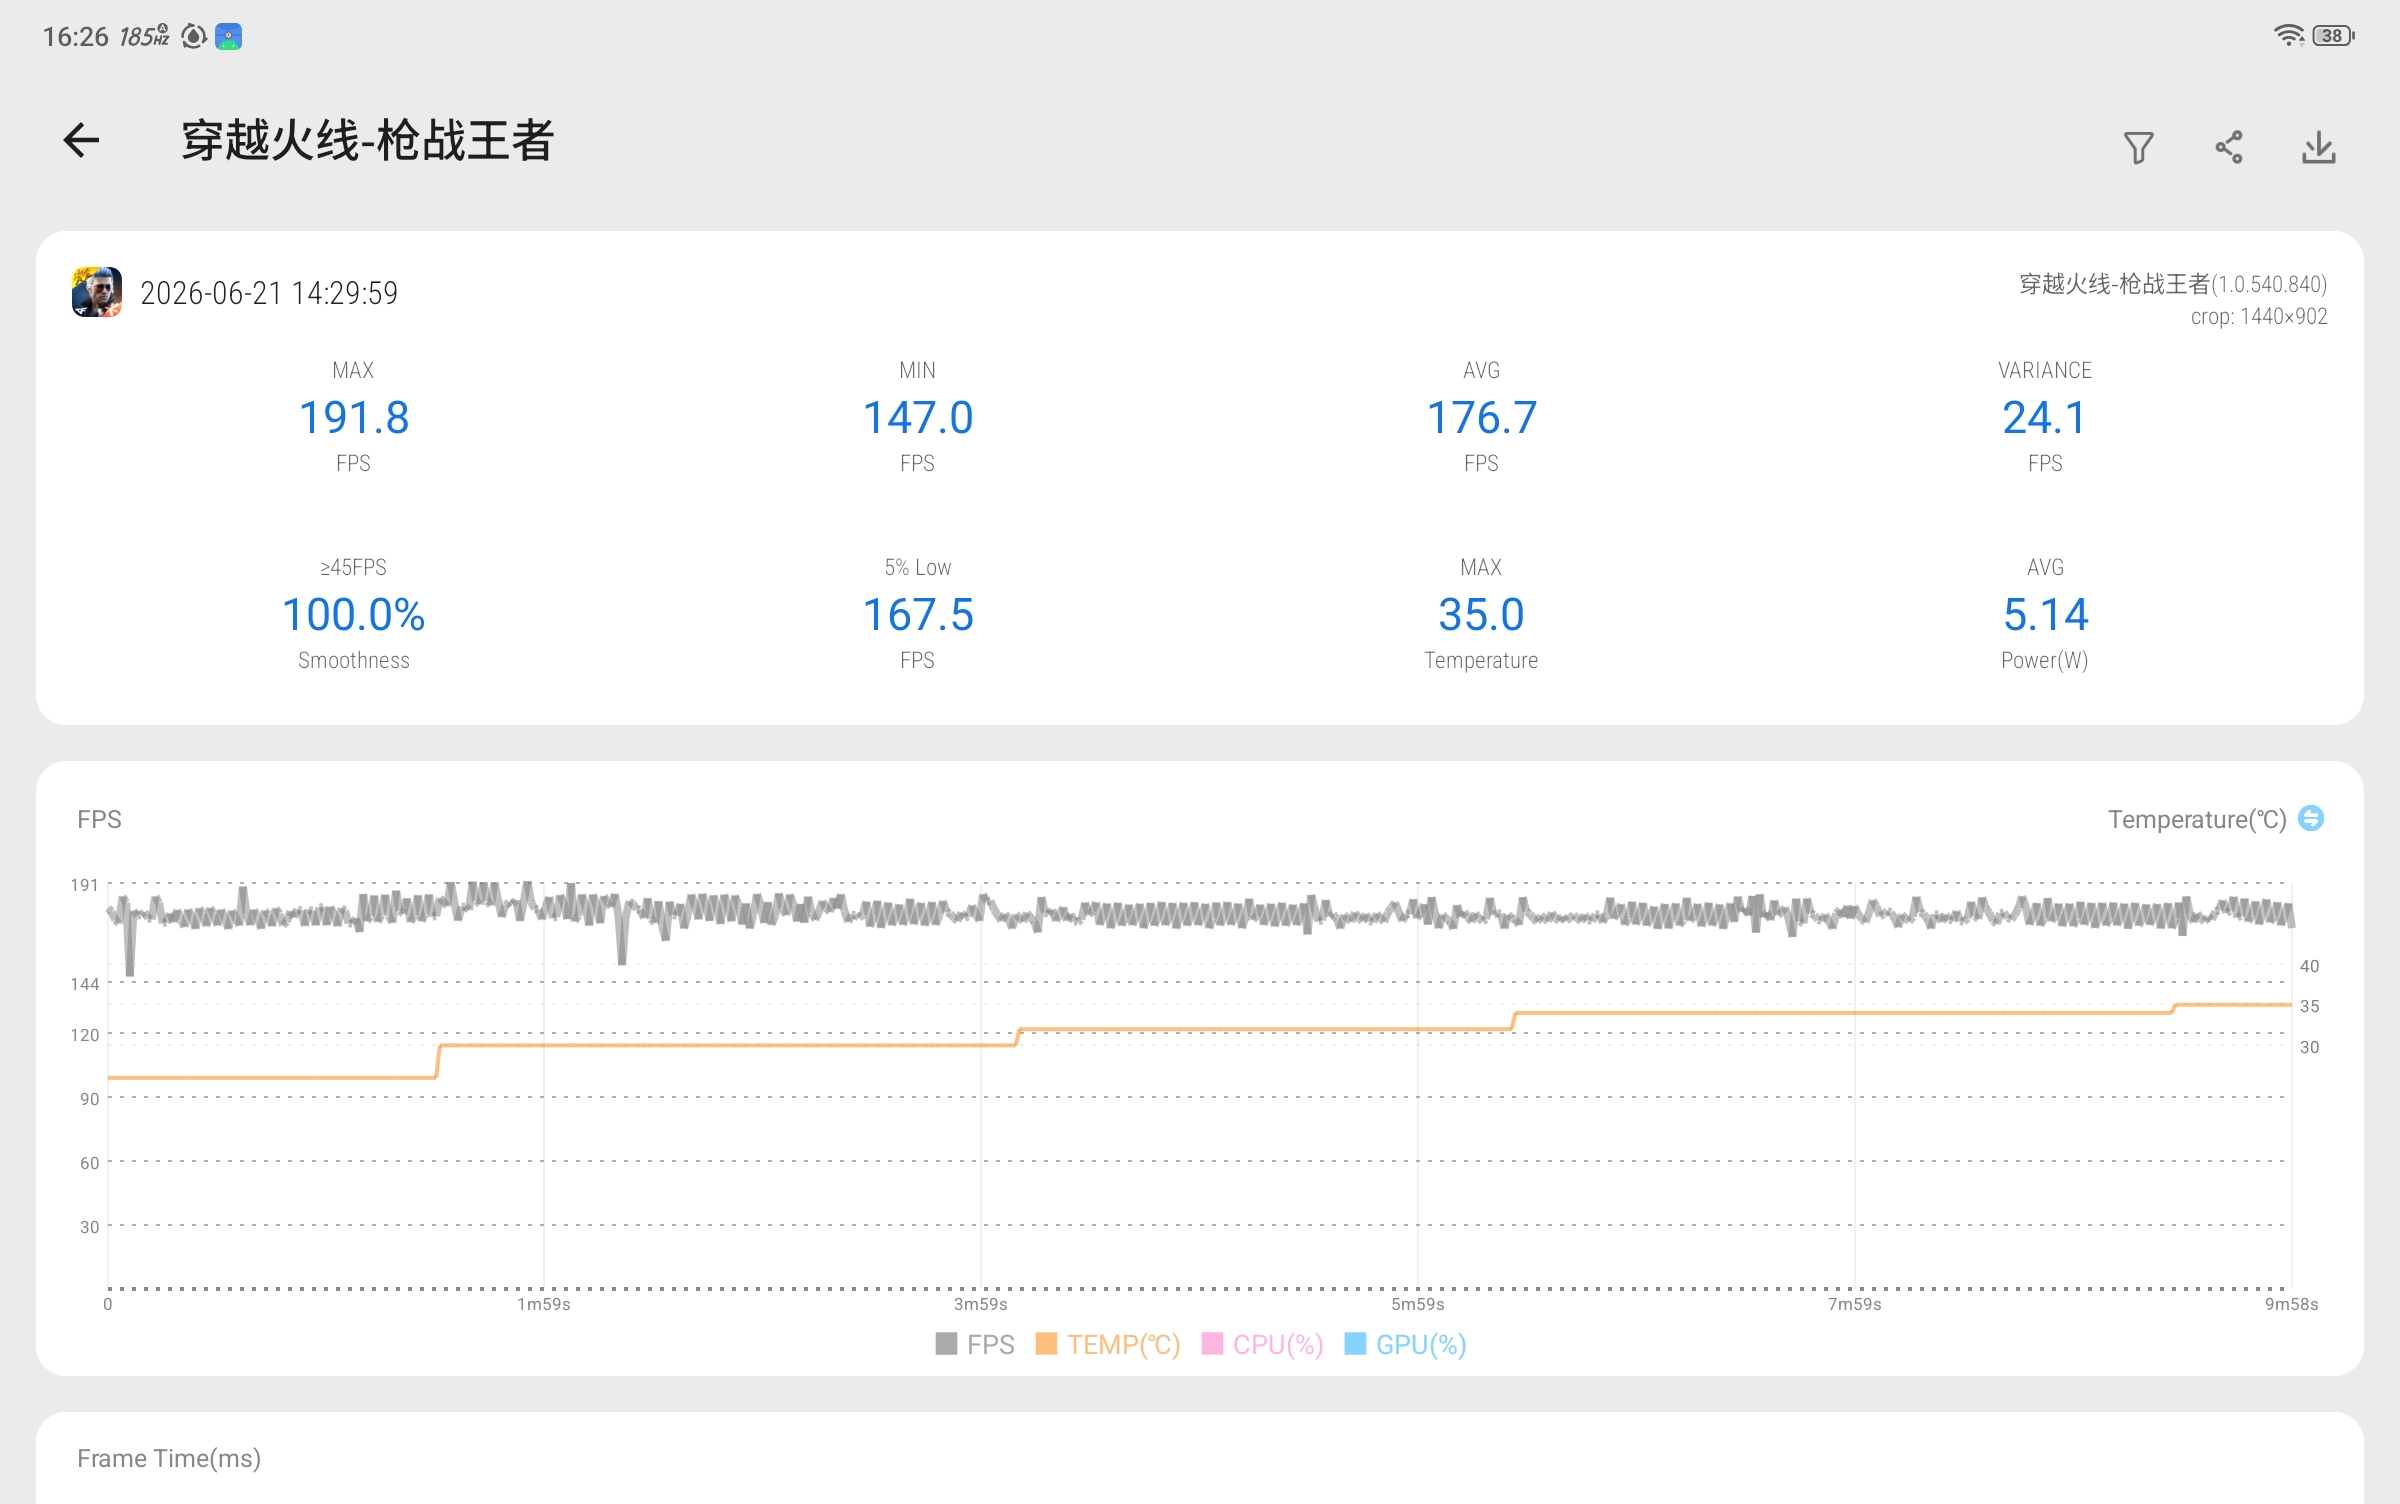
Task: Tap the 185Hz refresh rate indicator
Action: (144, 36)
